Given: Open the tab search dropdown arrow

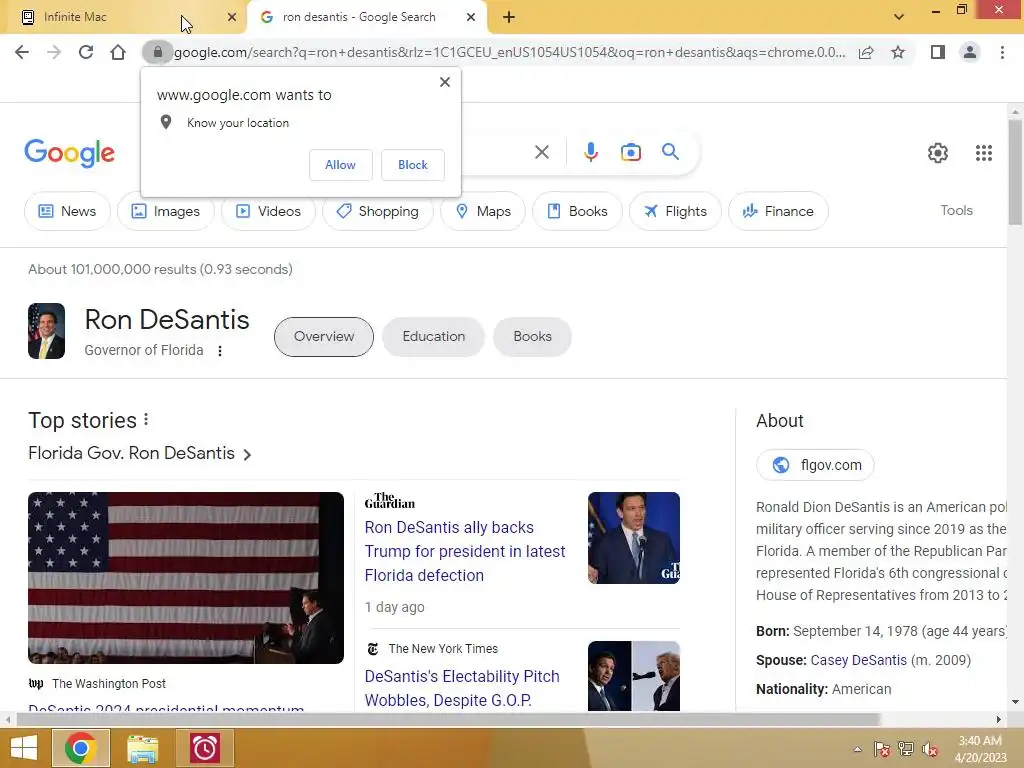Looking at the screenshot, I should (x=899, y=17).
